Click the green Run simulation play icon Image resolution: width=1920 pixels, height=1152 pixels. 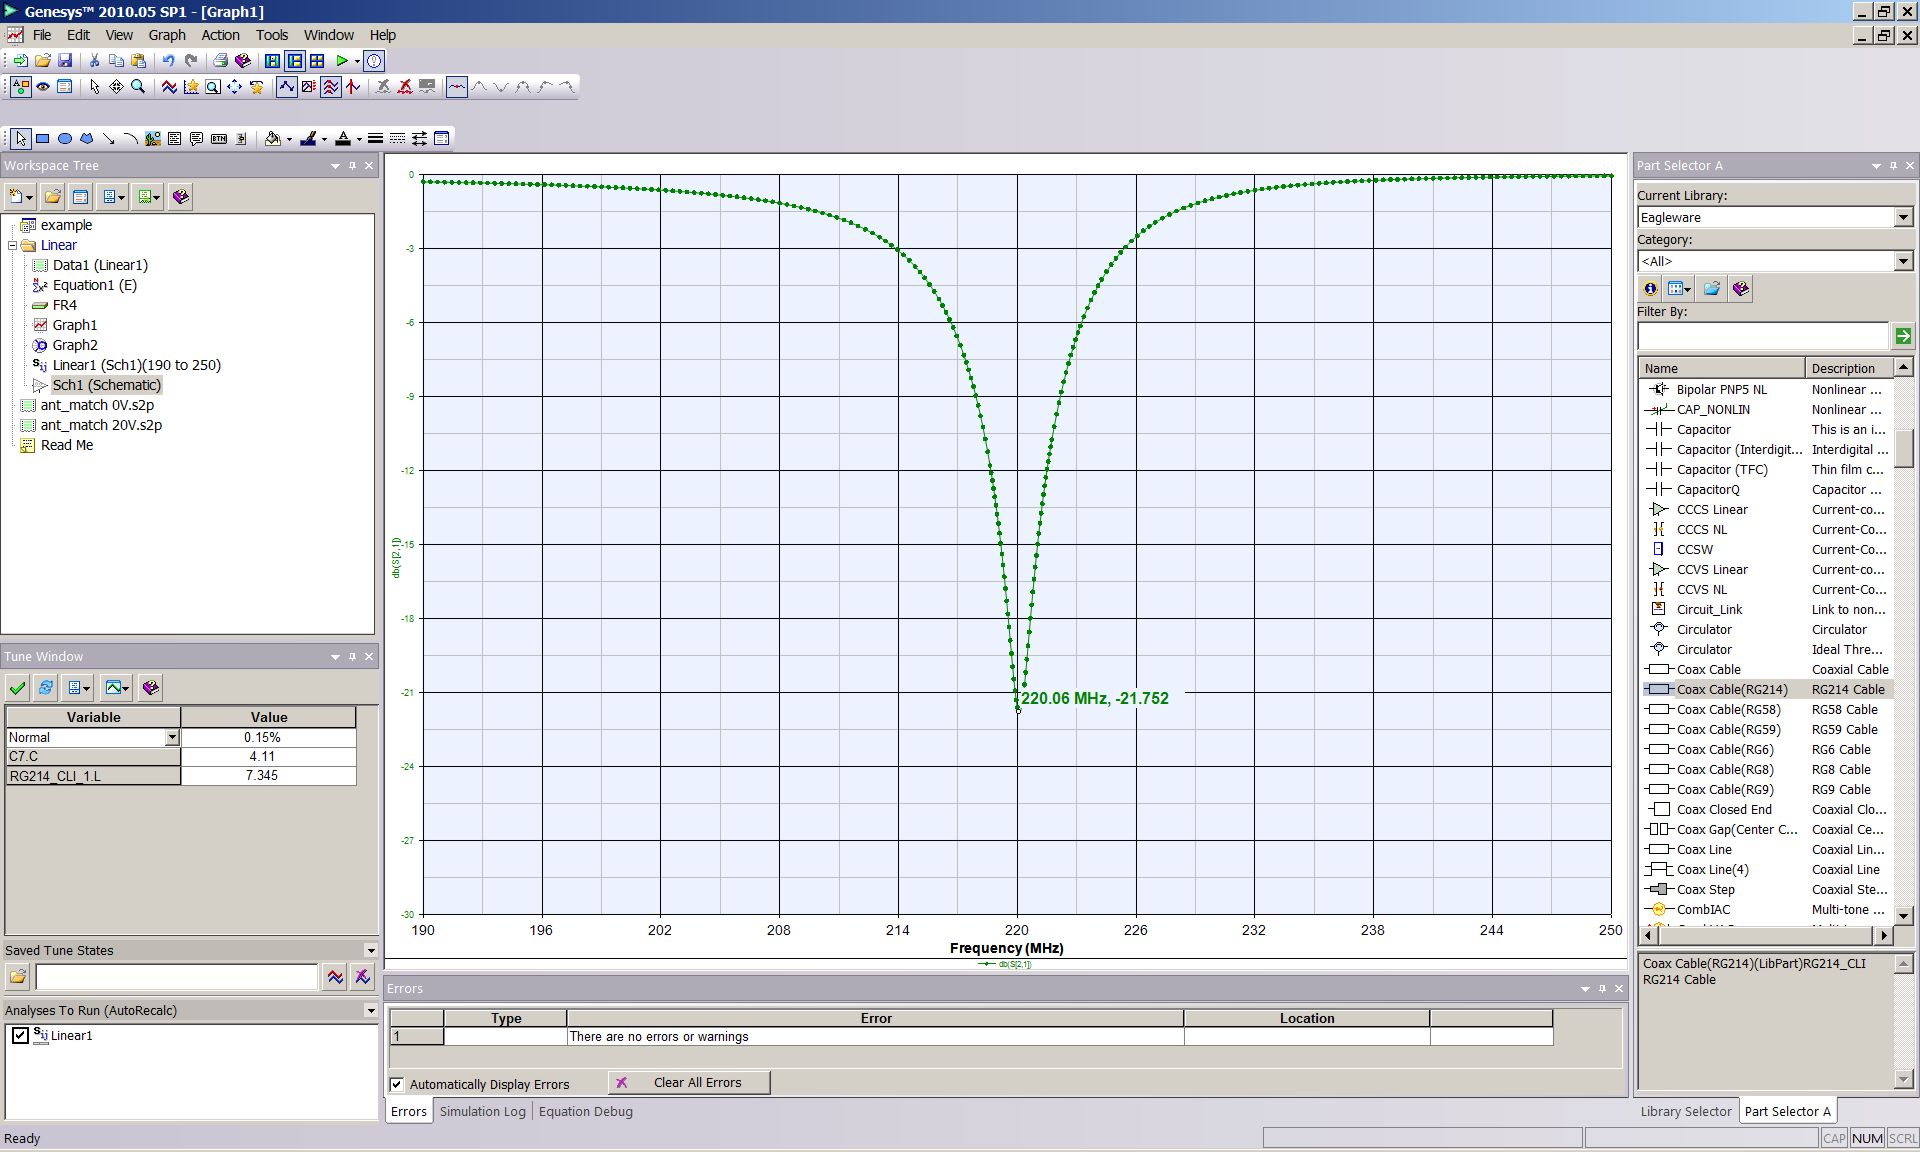click(x=342, y=61)
